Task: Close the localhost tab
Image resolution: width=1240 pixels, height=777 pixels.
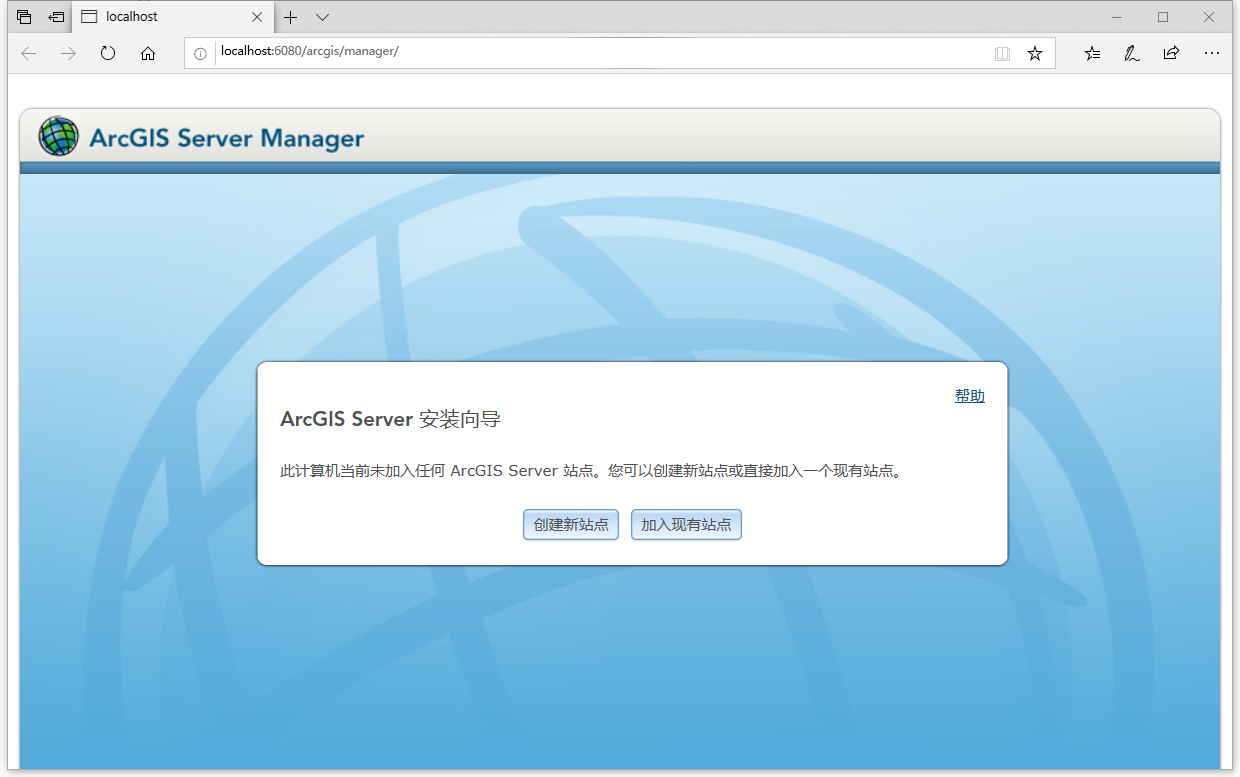Action: 257,17
